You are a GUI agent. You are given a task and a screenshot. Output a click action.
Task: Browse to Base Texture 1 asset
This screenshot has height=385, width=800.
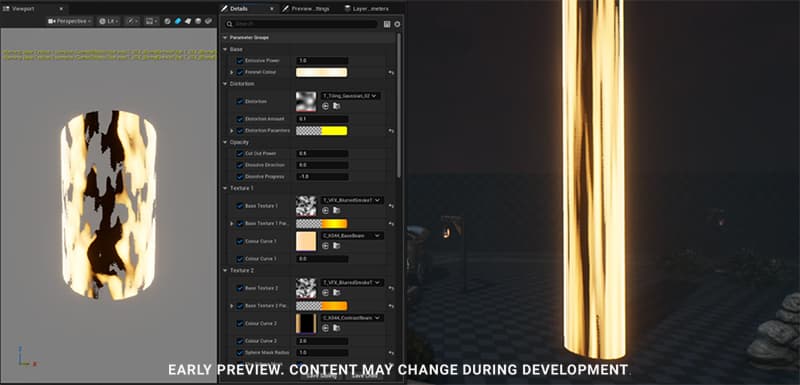coord(336,210)
